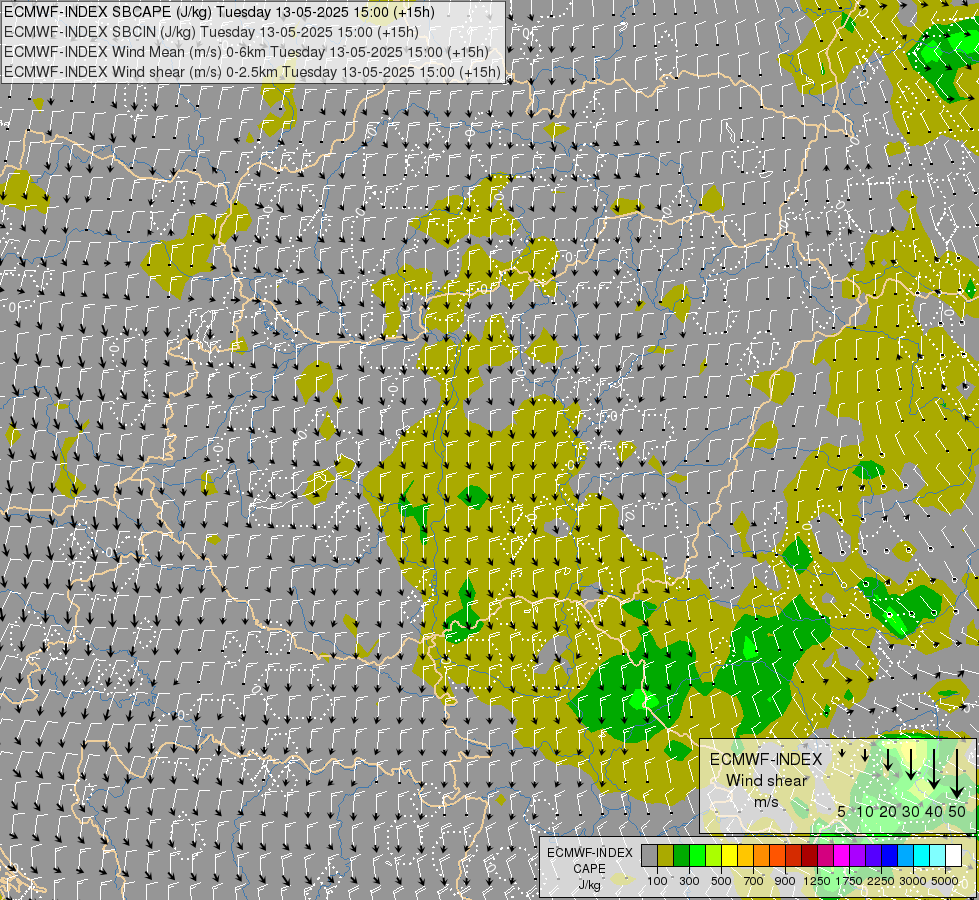Screen dimensions: 979x900
Task: Select the sky blue CAPE legend swatch
Action: point(906,855)
